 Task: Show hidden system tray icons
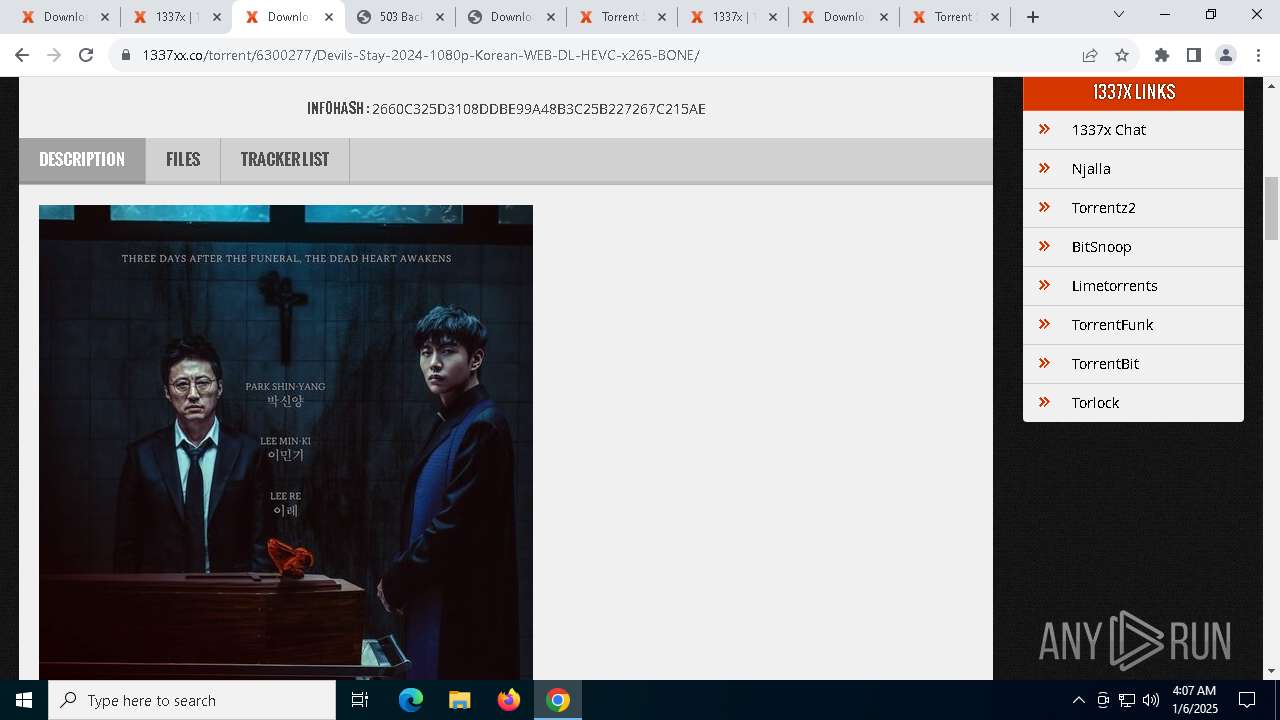[1078, 700]
